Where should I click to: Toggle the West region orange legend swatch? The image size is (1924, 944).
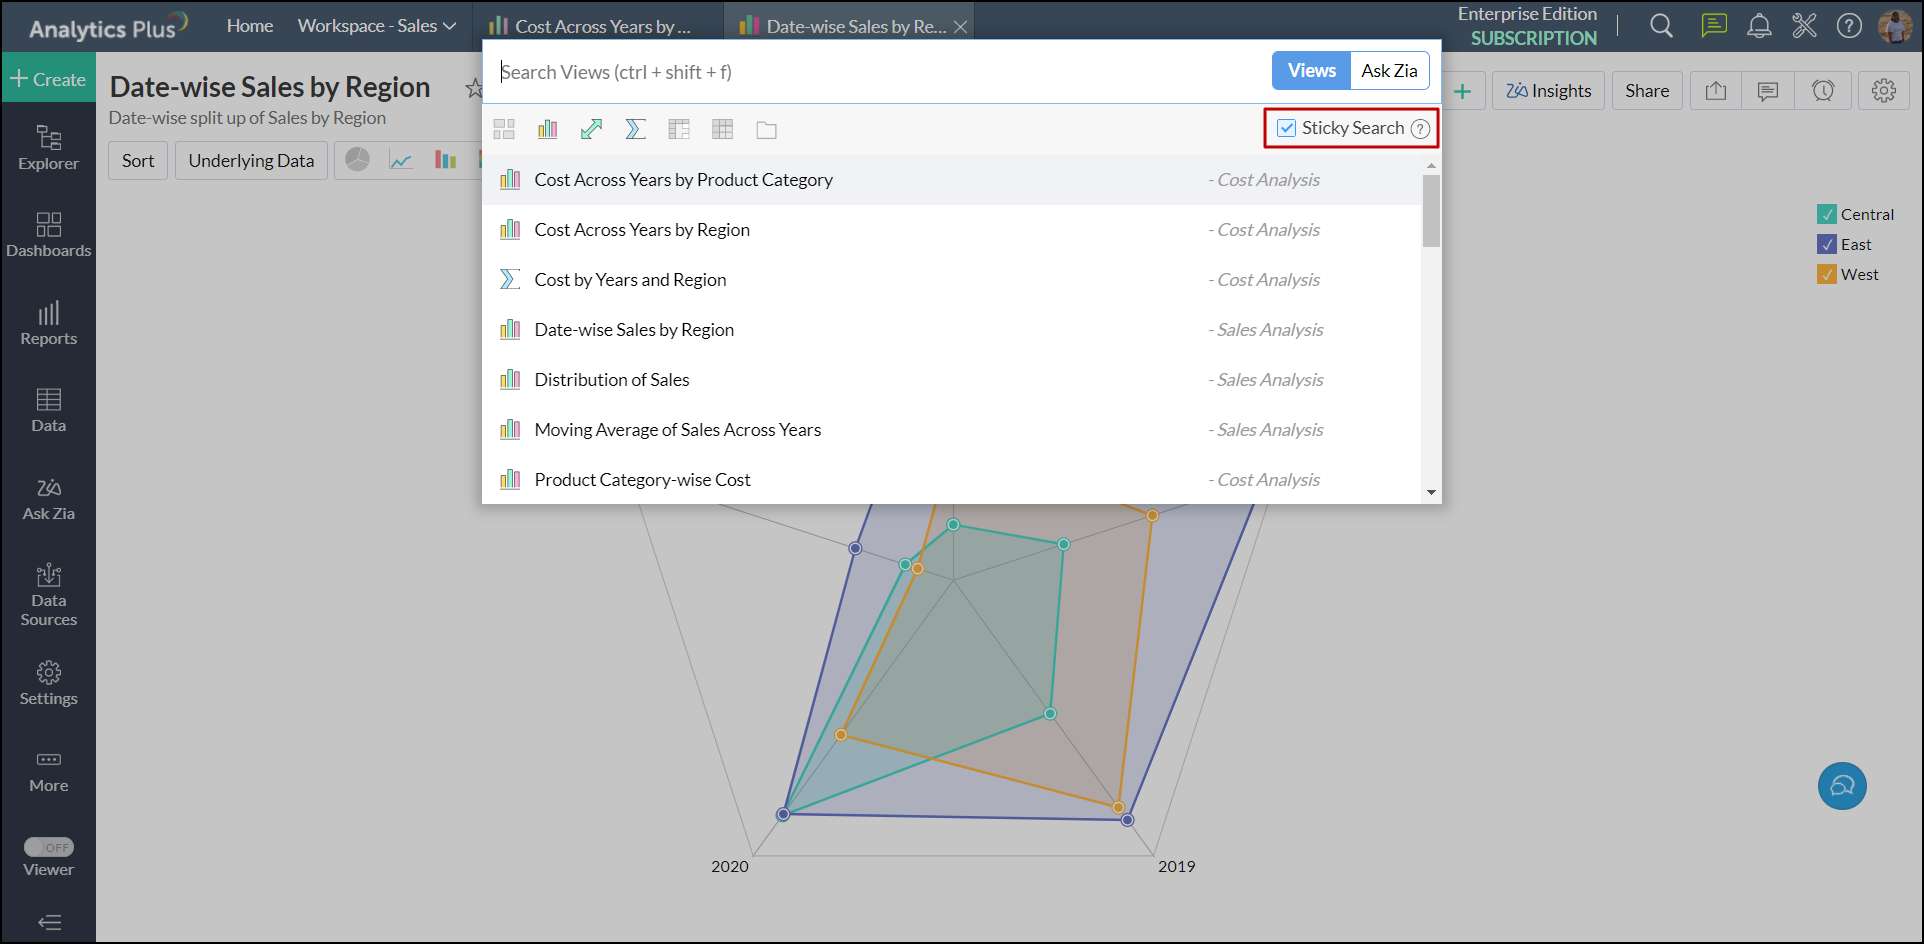coord(1827,274)
